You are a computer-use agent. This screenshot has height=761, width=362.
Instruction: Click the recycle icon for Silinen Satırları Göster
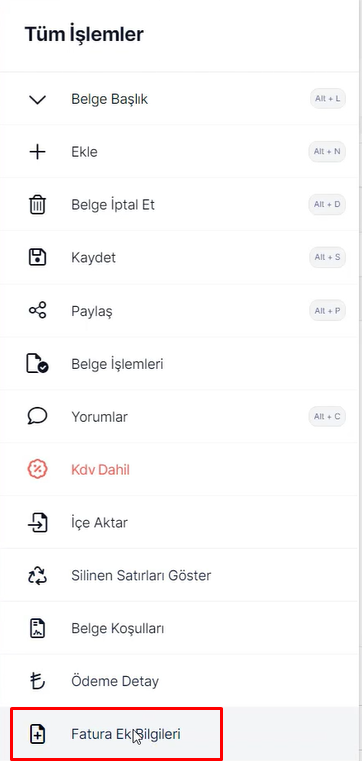(x=37, y=576)
